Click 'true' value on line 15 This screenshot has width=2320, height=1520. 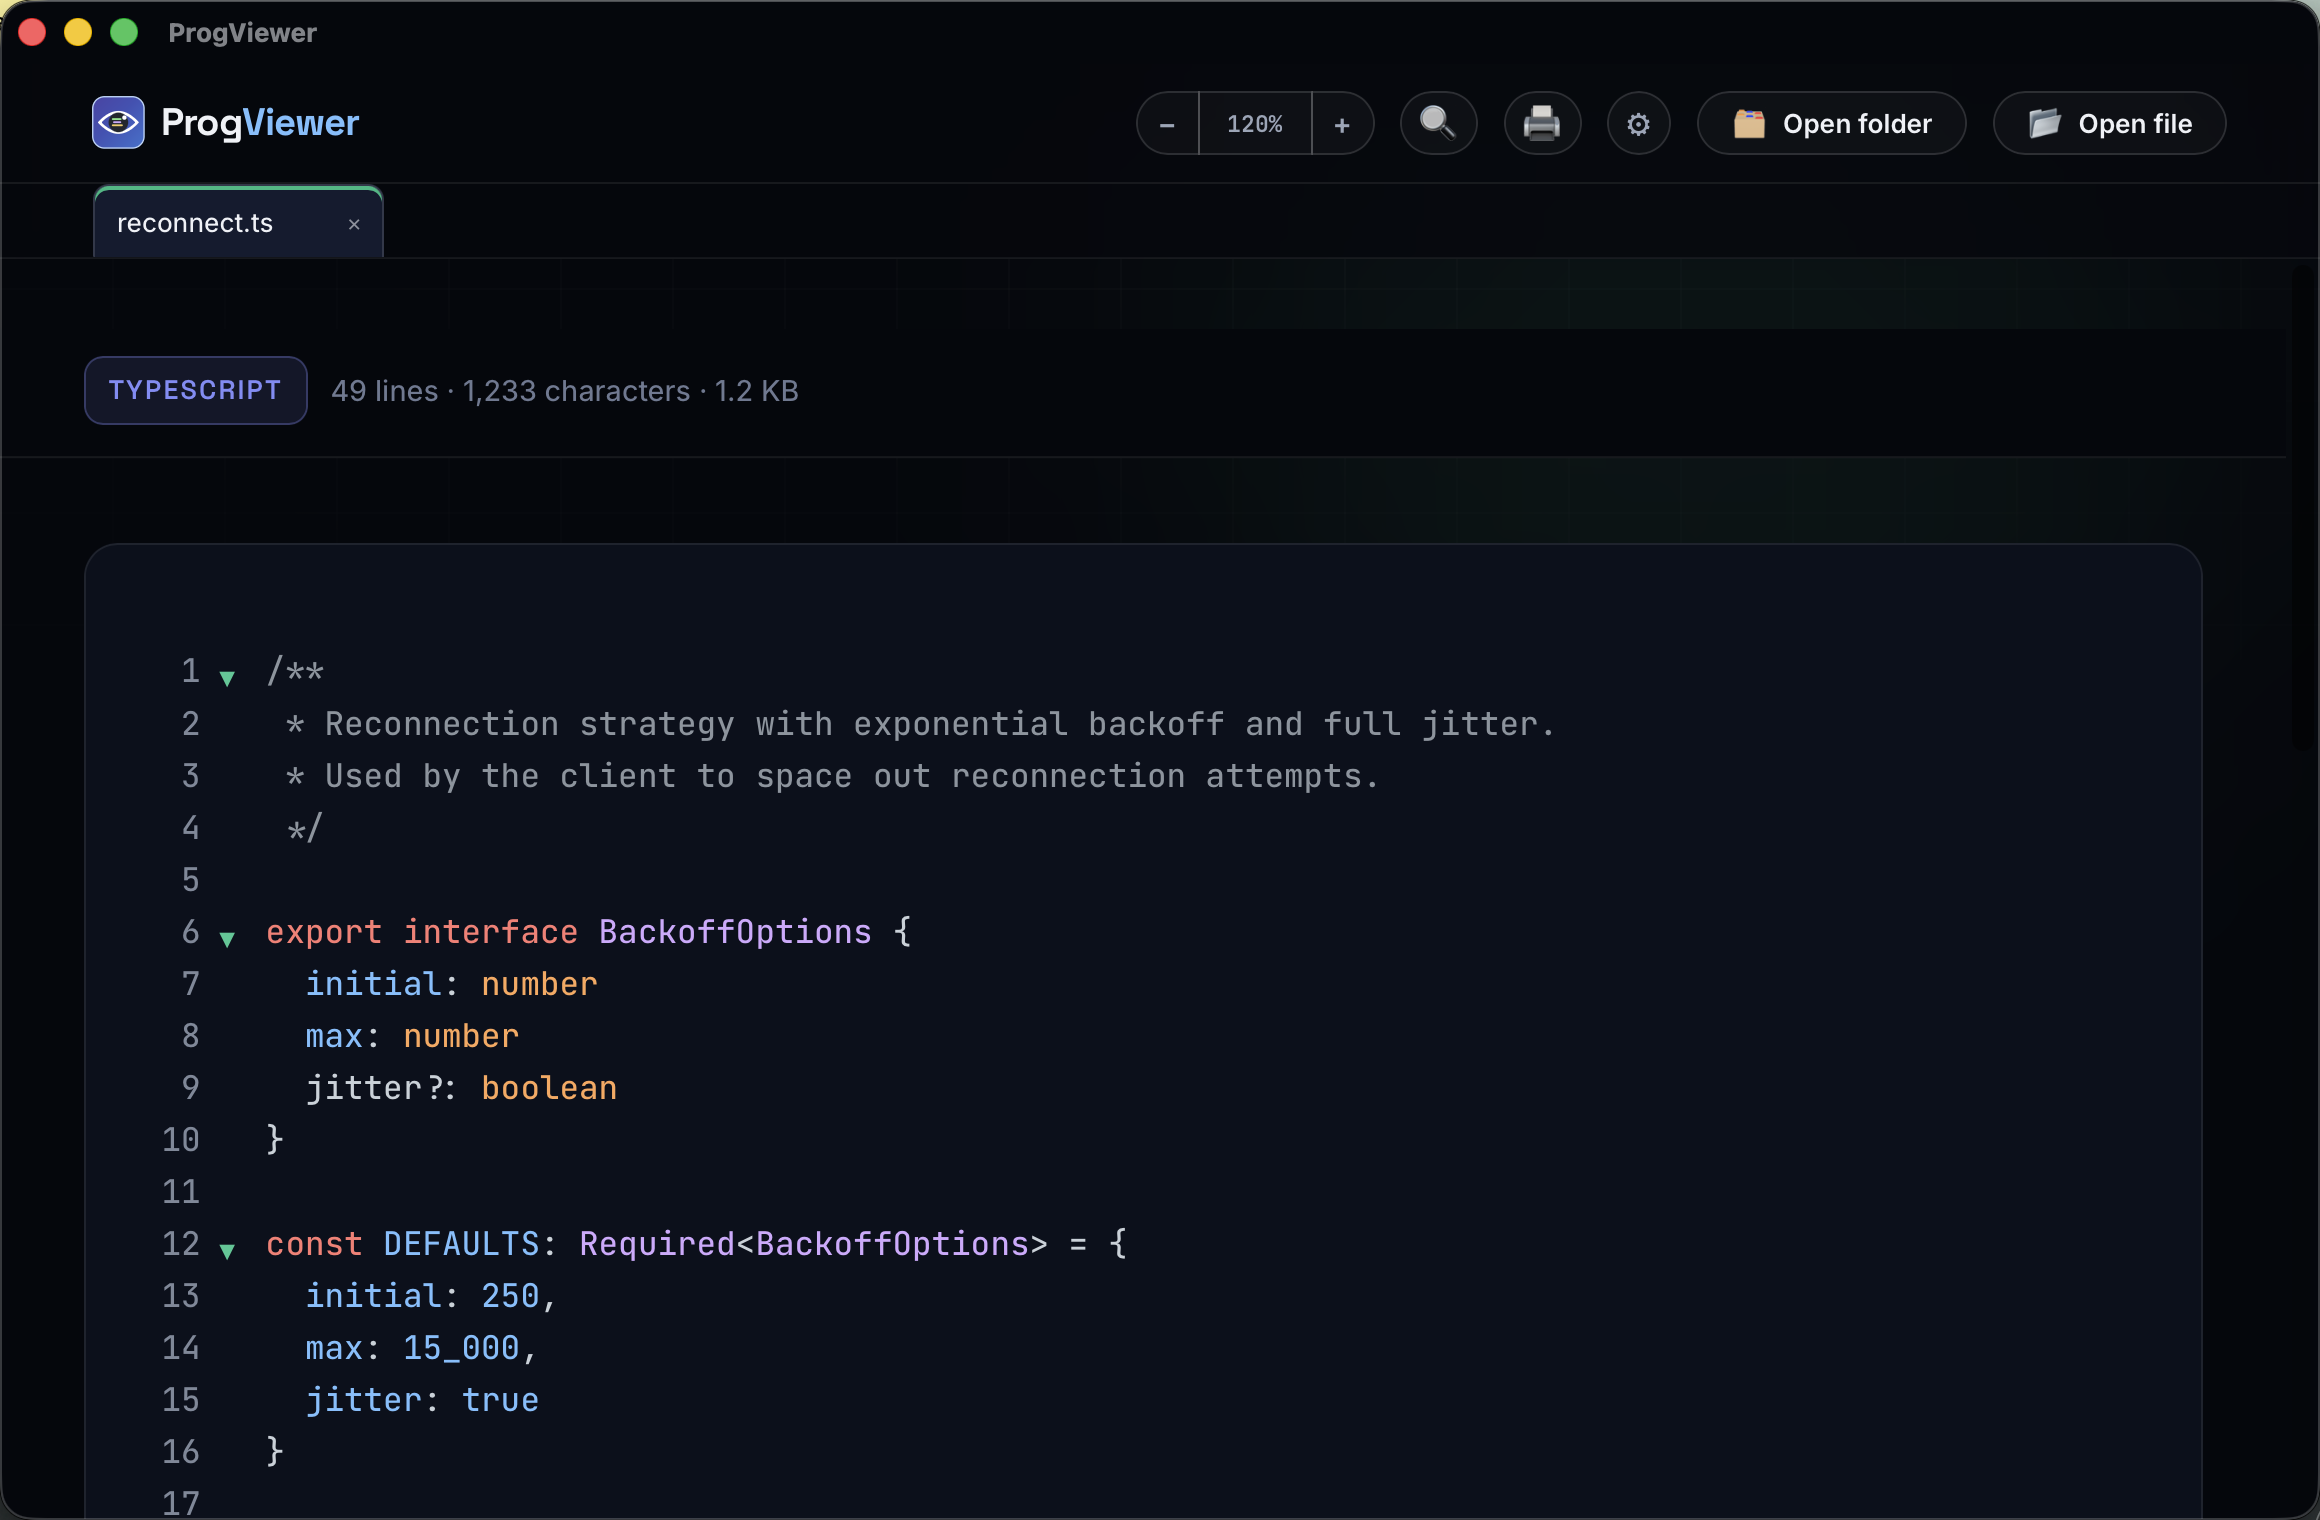click(500, 1400)
